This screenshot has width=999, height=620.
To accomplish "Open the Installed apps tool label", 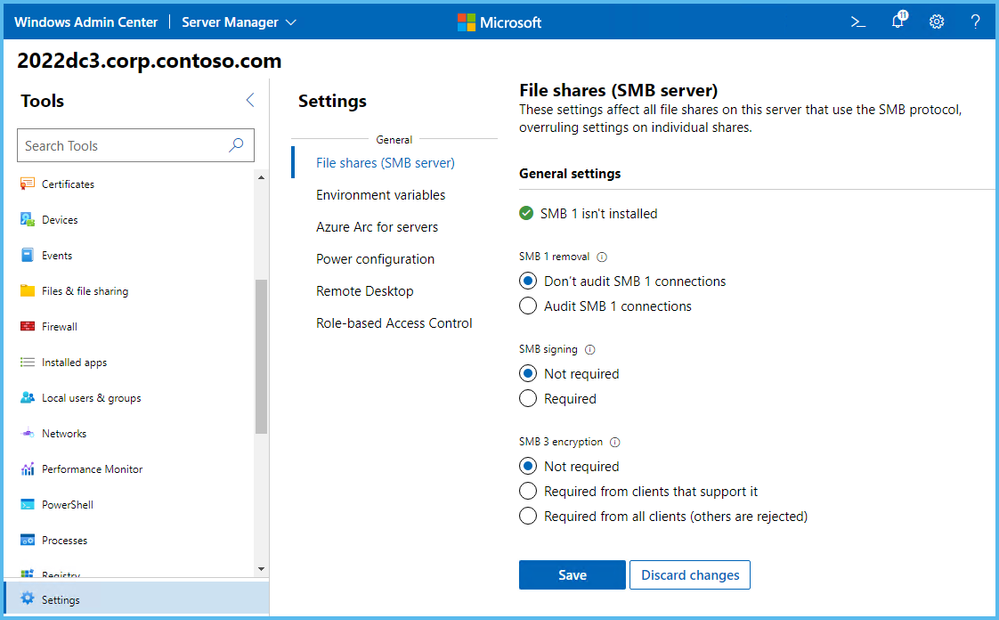I will (x=74, y=363).
